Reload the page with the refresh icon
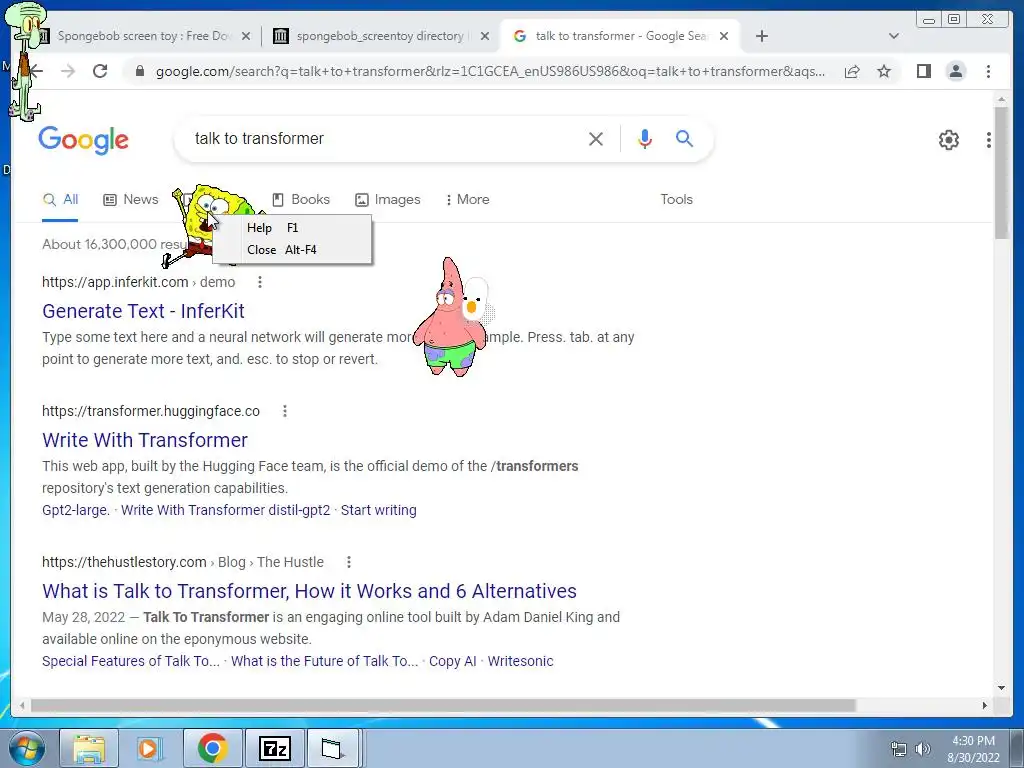Image resolution: width=1024 pixels, height=768 pixels. point(100,71)
